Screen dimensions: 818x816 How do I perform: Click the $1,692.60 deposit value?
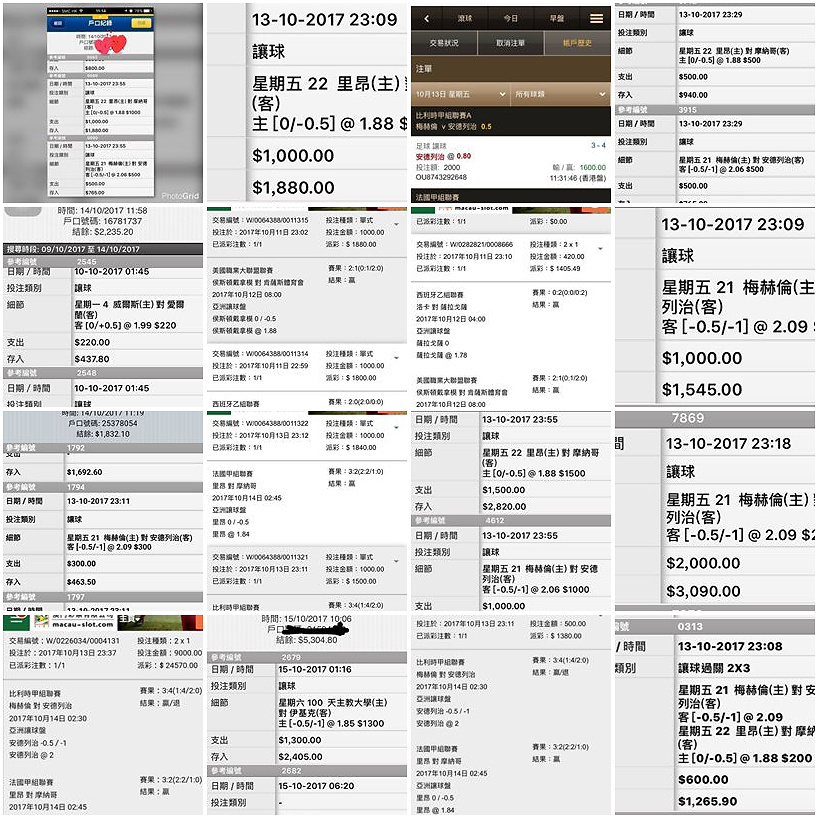coord(85,472)
